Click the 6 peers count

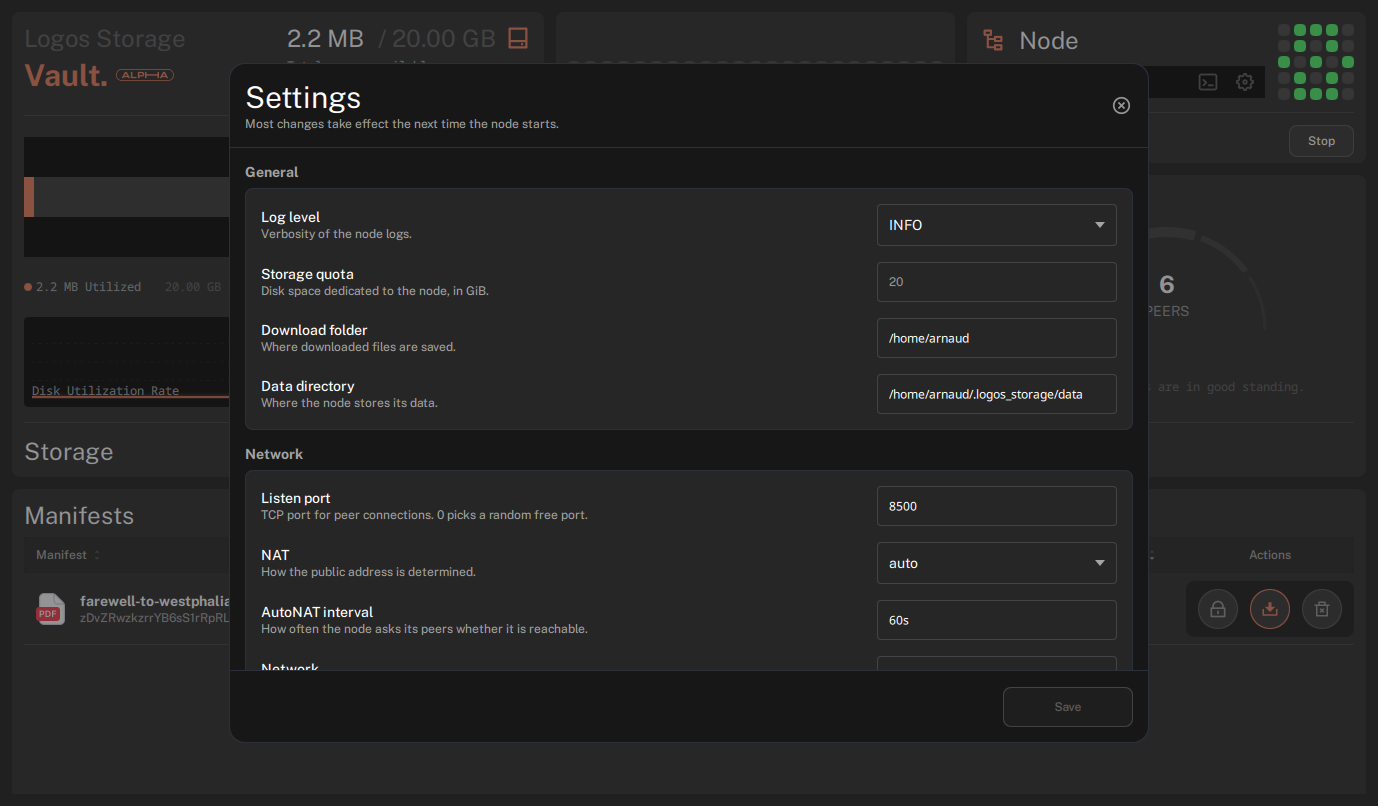click(1166, 284)
